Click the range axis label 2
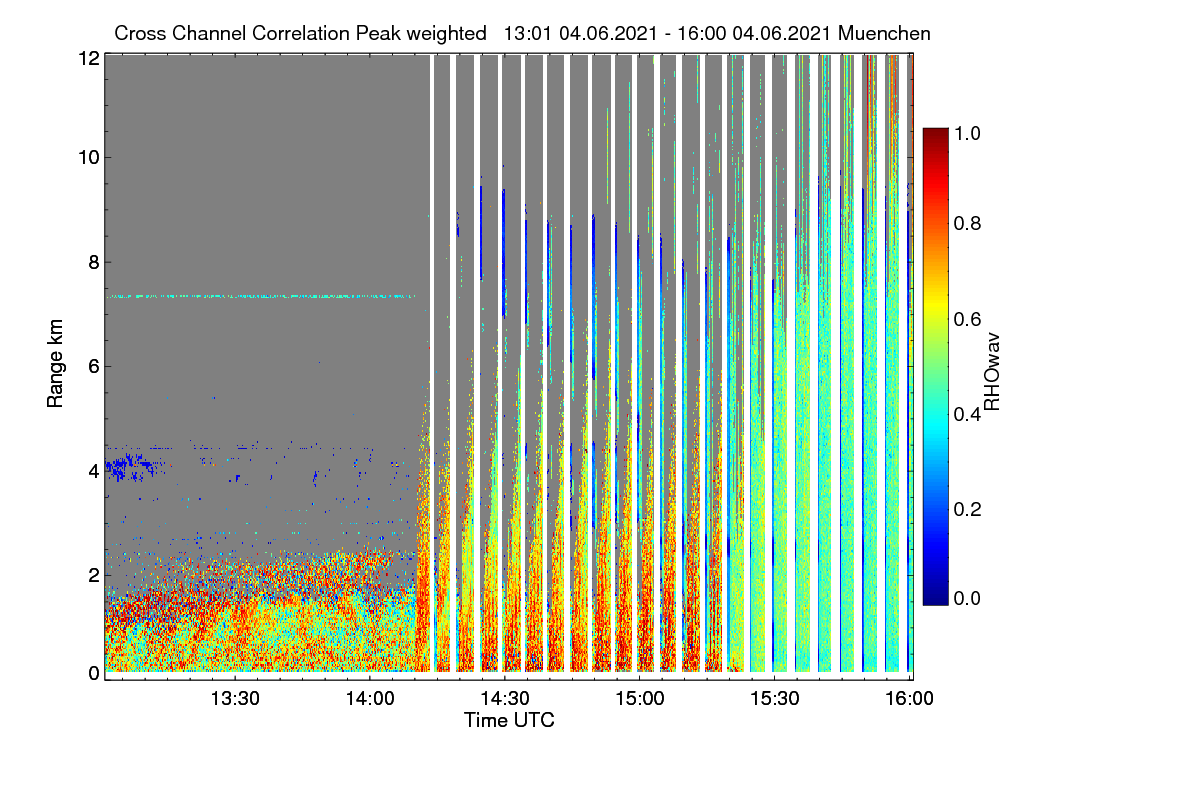 93,575
